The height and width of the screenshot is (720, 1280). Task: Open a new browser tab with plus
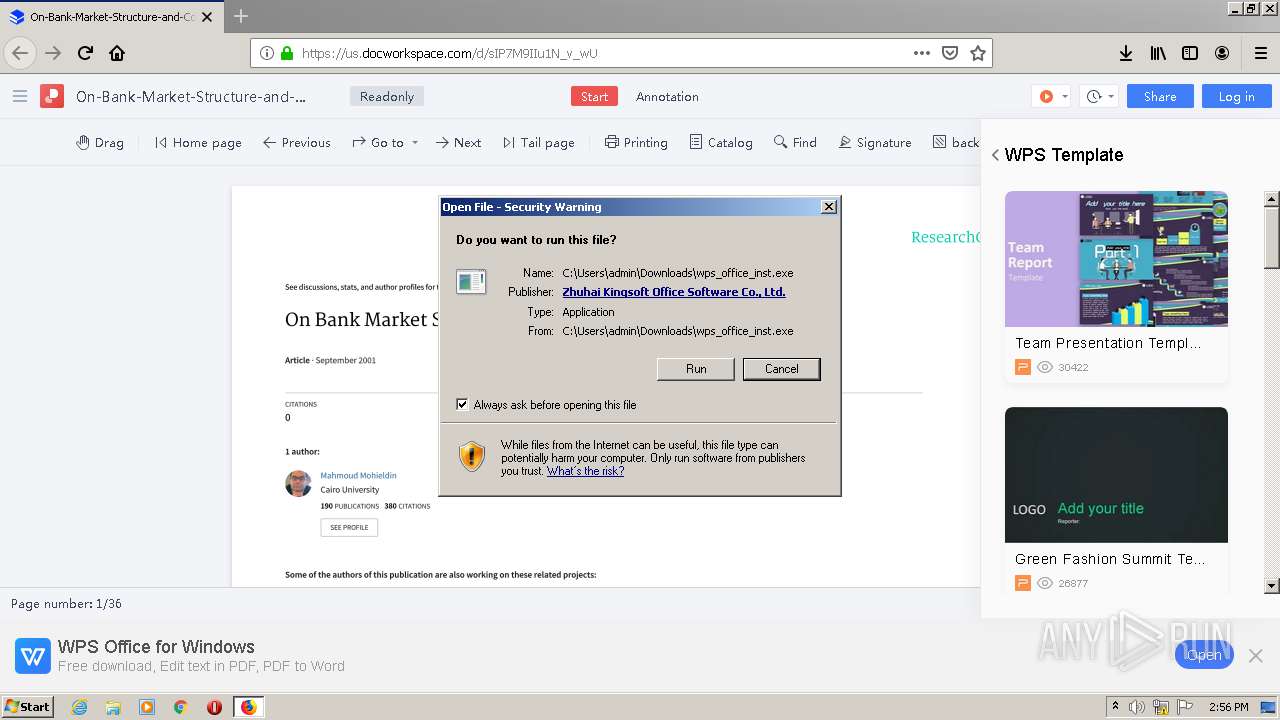point(241,16)
